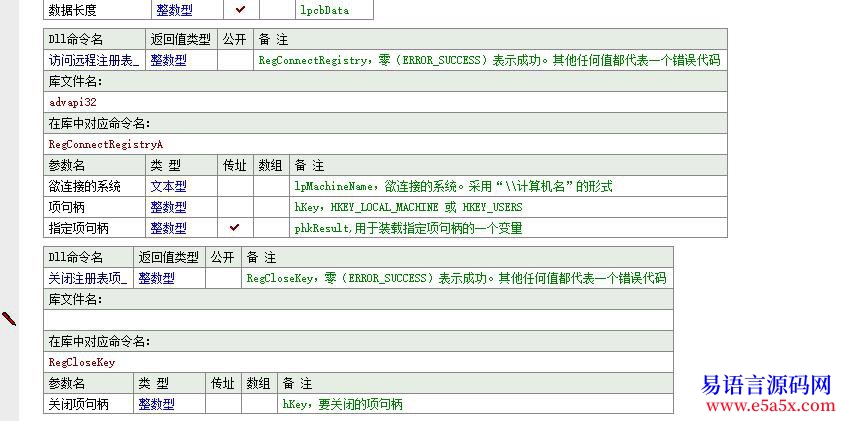The image size is (860, 421).
Task: Select 整数型 type of 关闭项句柄
Action: point(156,404)
